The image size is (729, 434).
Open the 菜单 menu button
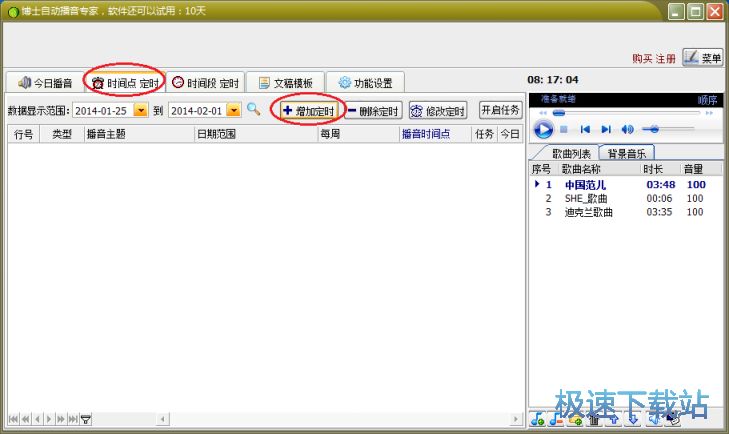tap(702, 57)
